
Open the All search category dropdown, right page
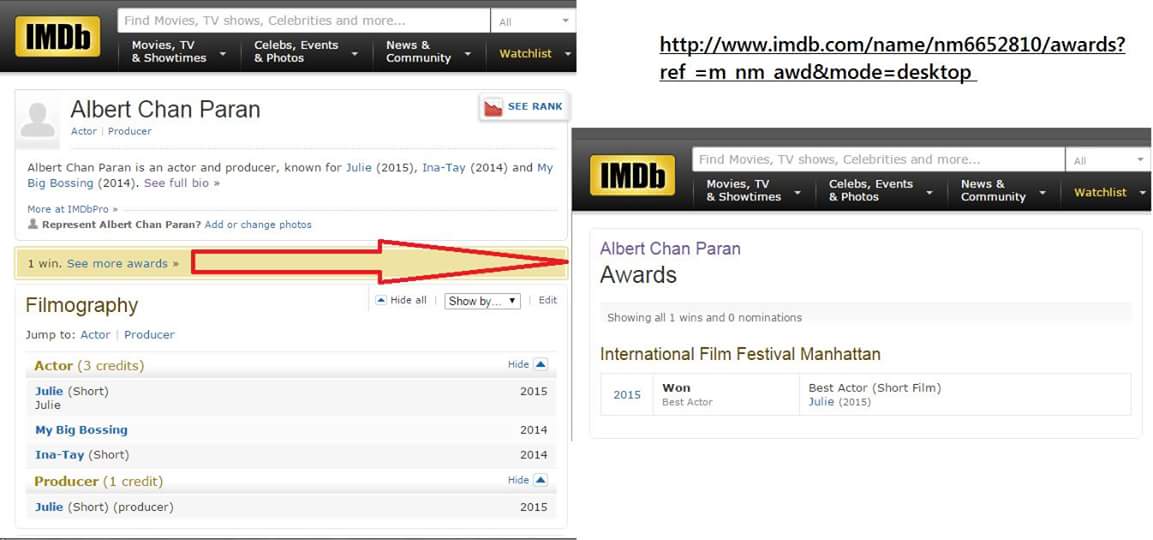coord(1108,160)
